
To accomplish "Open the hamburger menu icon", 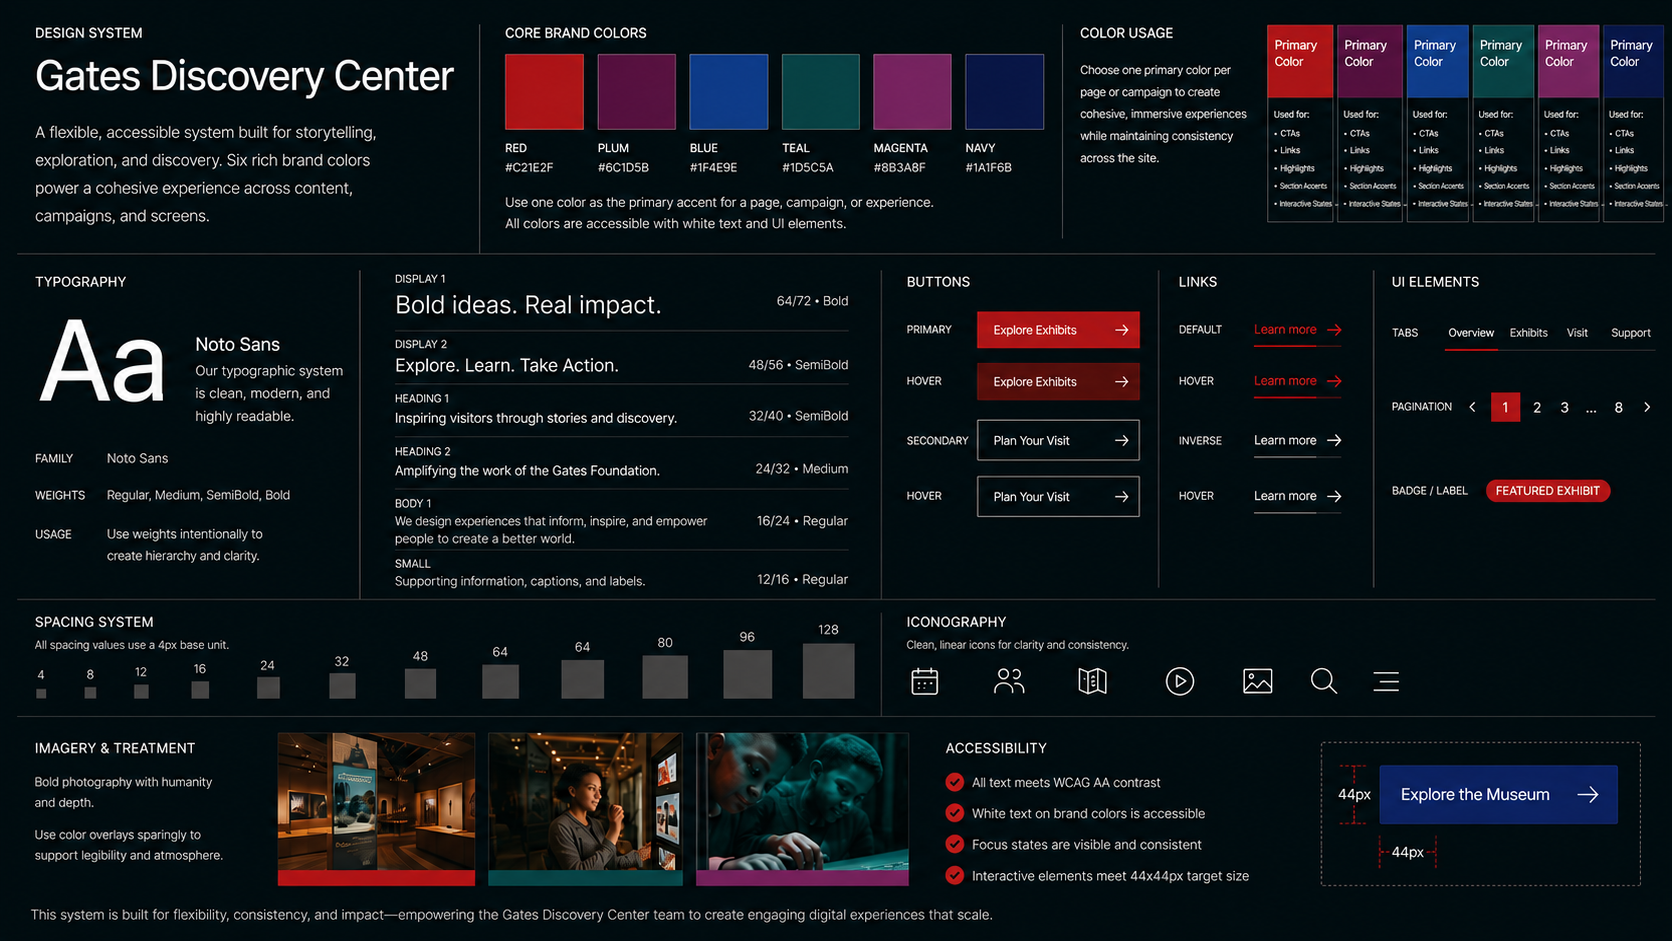I will pyautogui.click(x=1386, y=682).
